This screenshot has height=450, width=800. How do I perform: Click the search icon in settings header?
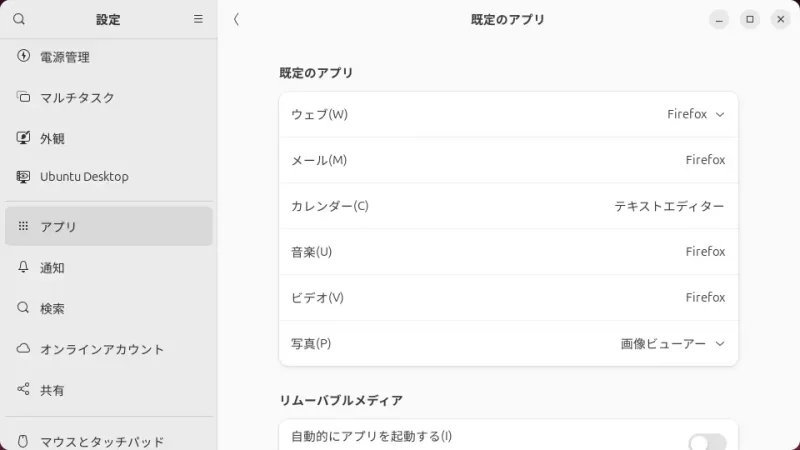click(x=19, y=19)
